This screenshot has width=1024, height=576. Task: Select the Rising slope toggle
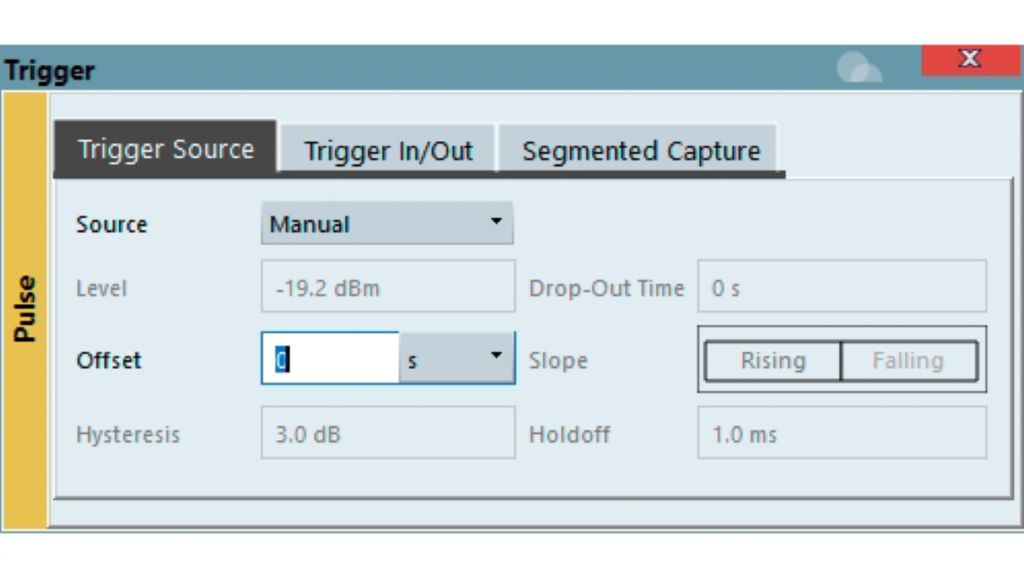click(773, 360)
